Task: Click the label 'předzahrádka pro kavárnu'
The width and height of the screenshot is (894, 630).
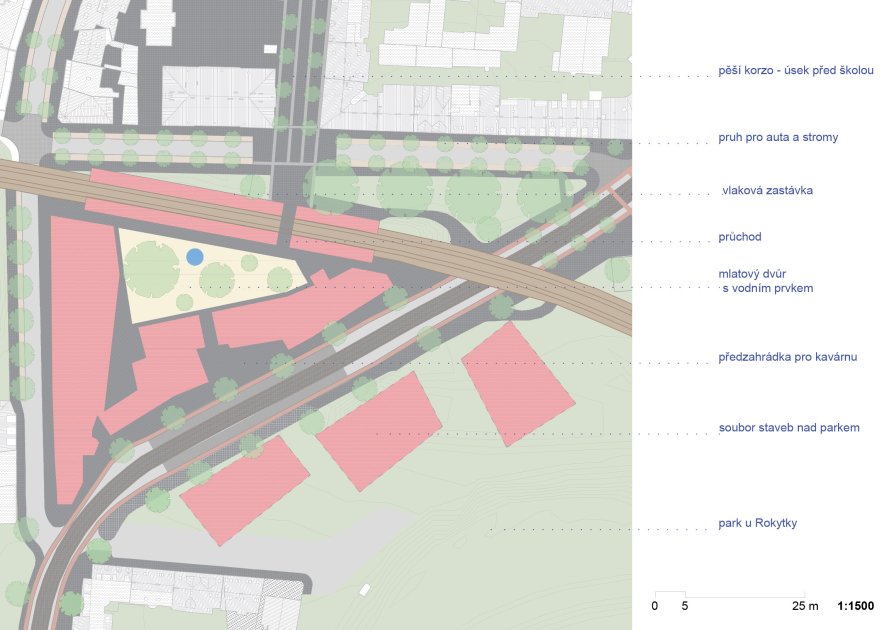Action: pos(788,357)
